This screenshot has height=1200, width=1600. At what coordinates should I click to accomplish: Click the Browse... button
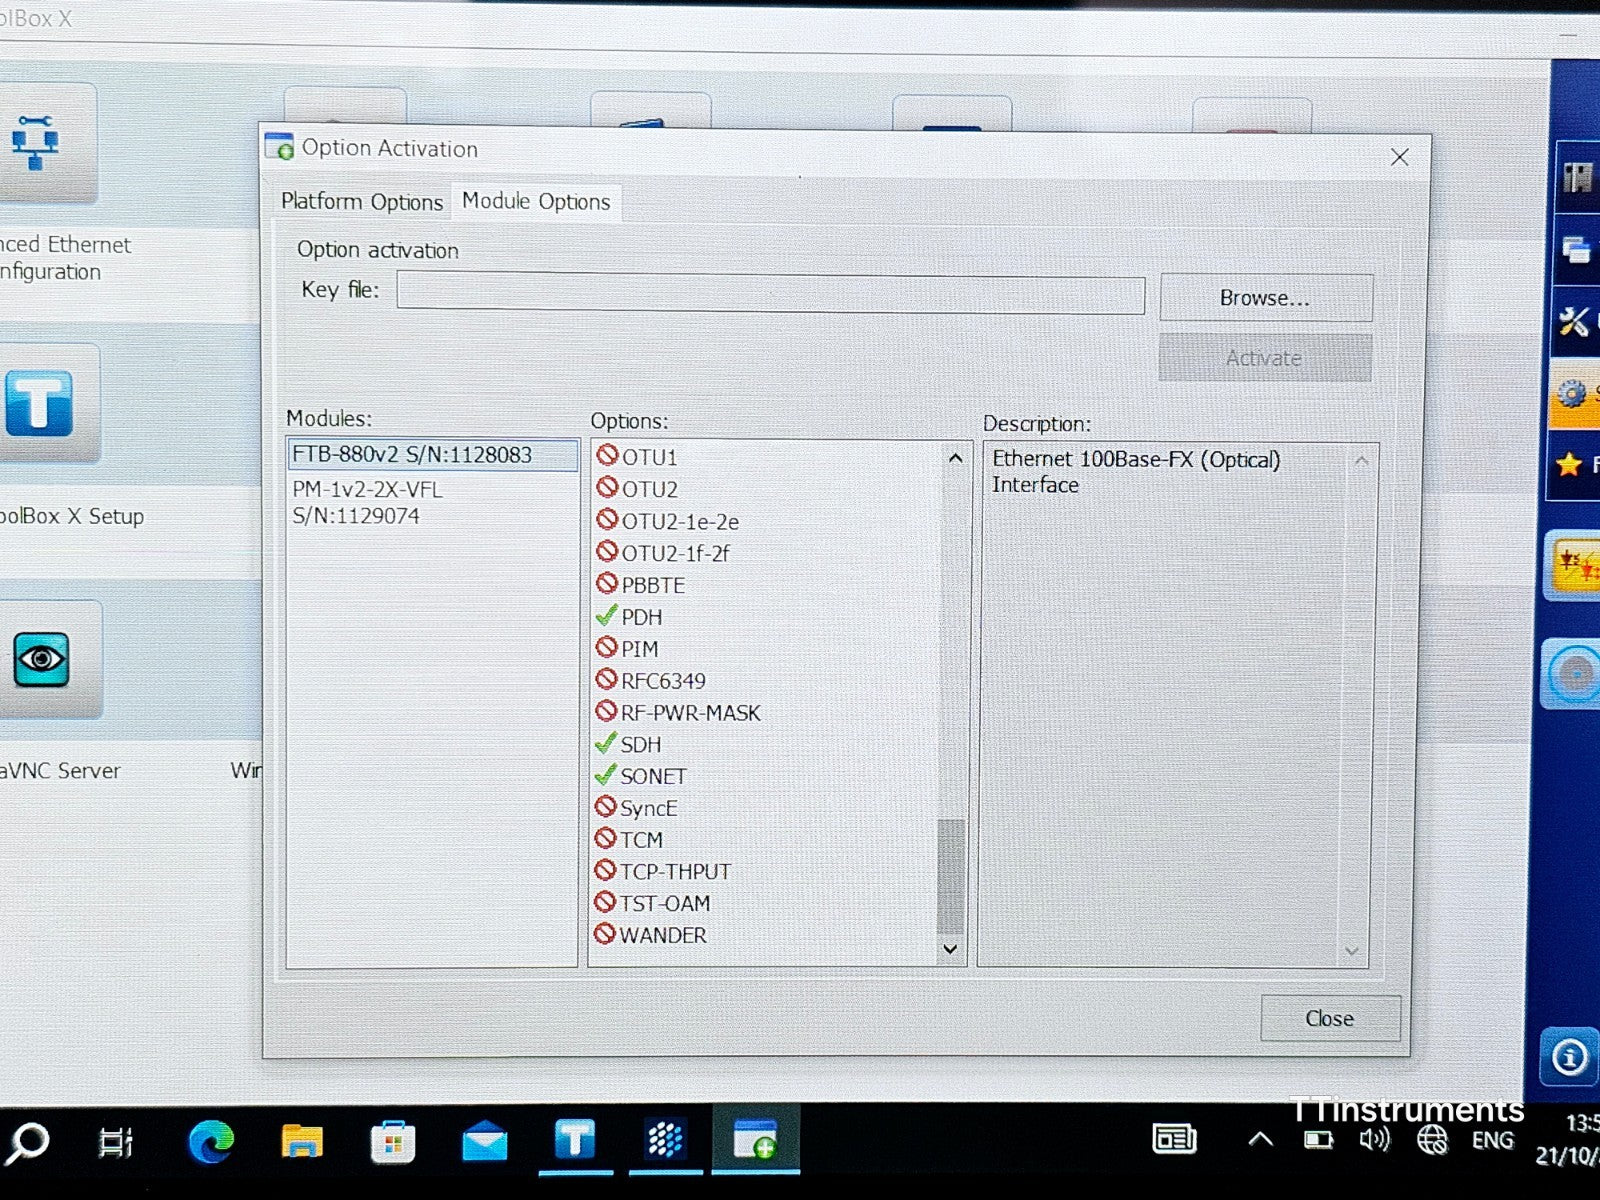tap(1265, 298)
